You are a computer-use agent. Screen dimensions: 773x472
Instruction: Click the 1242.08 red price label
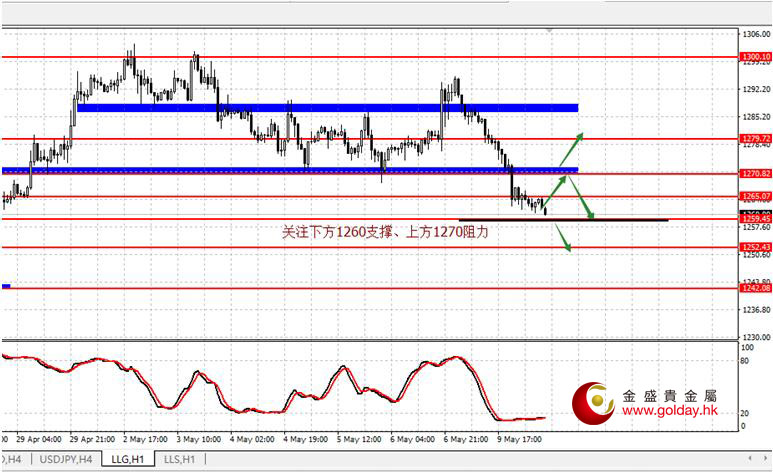(x=755, y=288)
